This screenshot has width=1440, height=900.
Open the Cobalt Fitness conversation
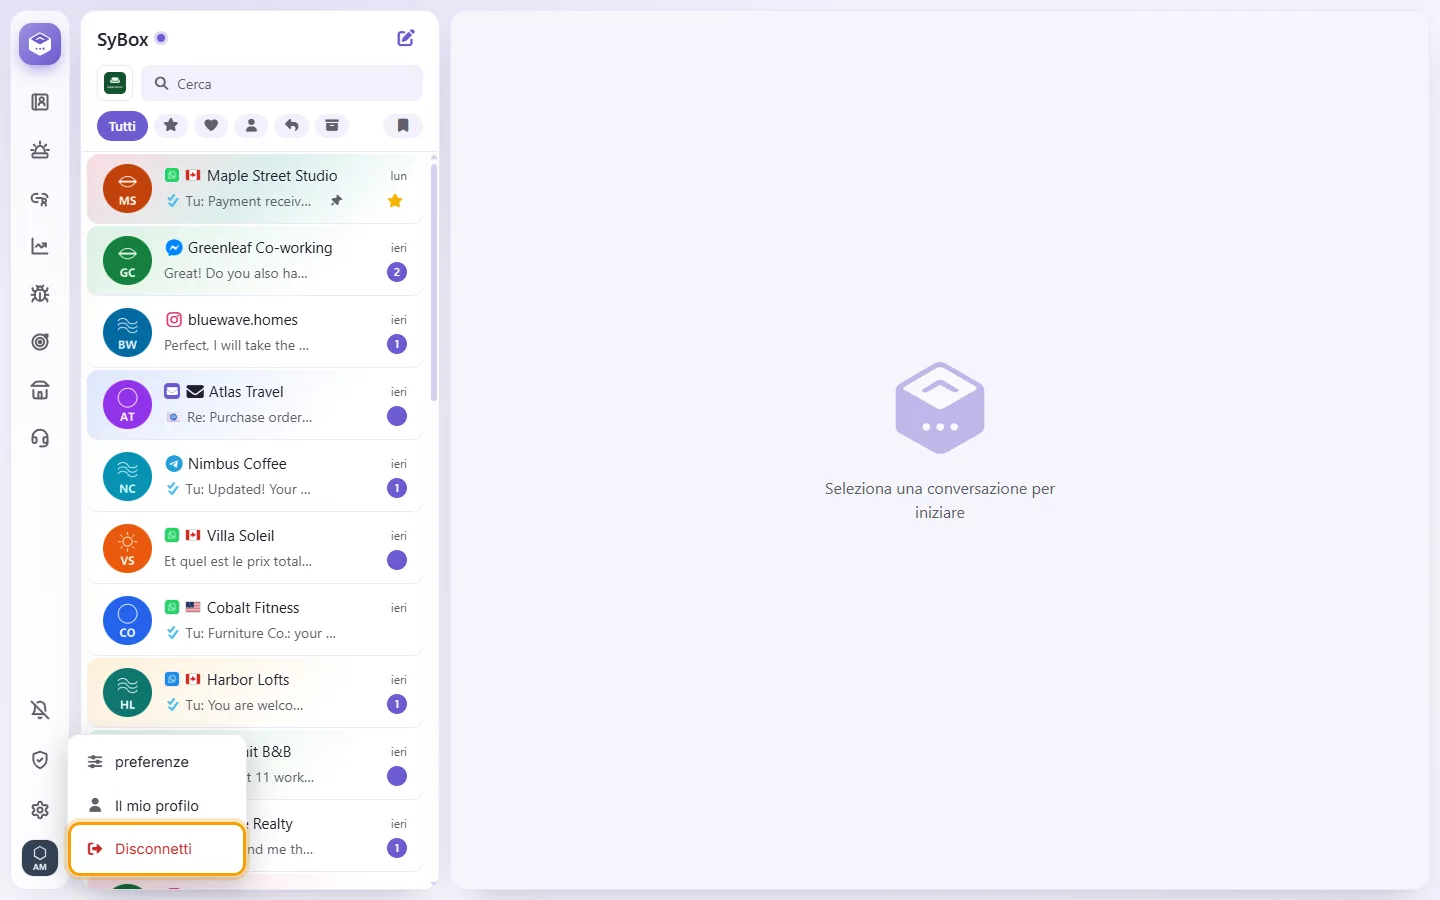point(255,620)
